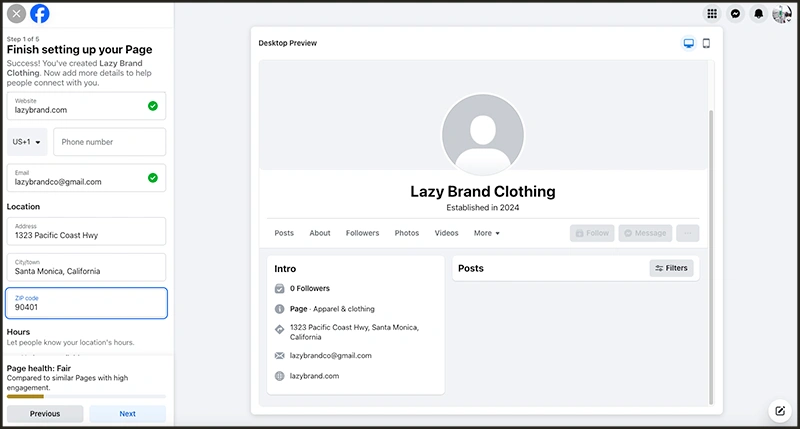Click the account profile picture icon

(x=782, y=14)
